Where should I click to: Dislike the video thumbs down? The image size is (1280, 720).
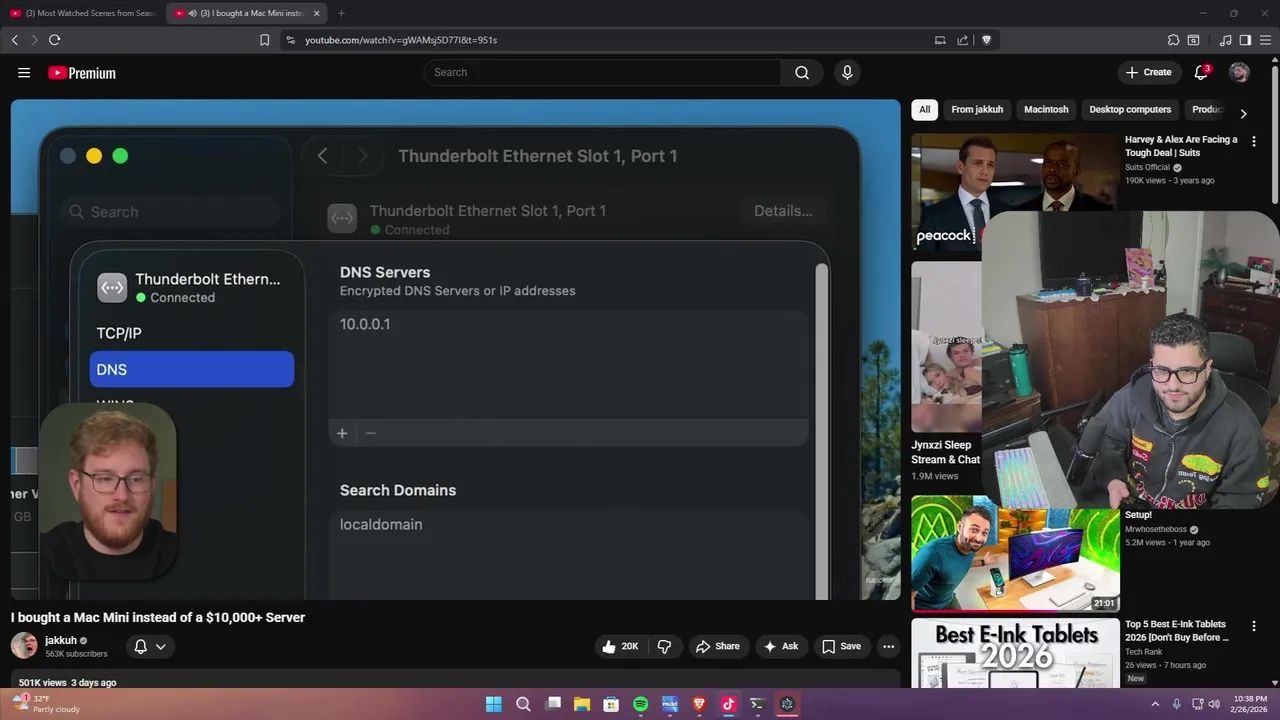664,646
